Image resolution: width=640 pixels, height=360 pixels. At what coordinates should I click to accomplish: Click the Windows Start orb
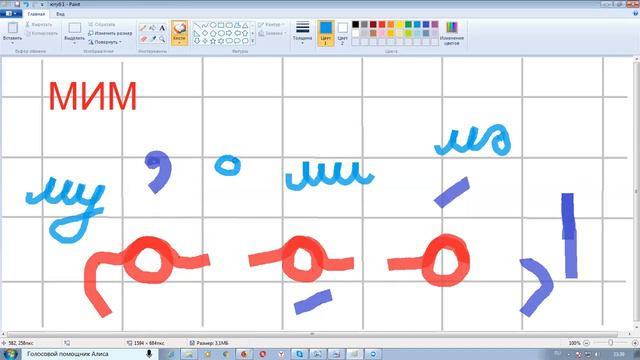click(x=10, y=354)
